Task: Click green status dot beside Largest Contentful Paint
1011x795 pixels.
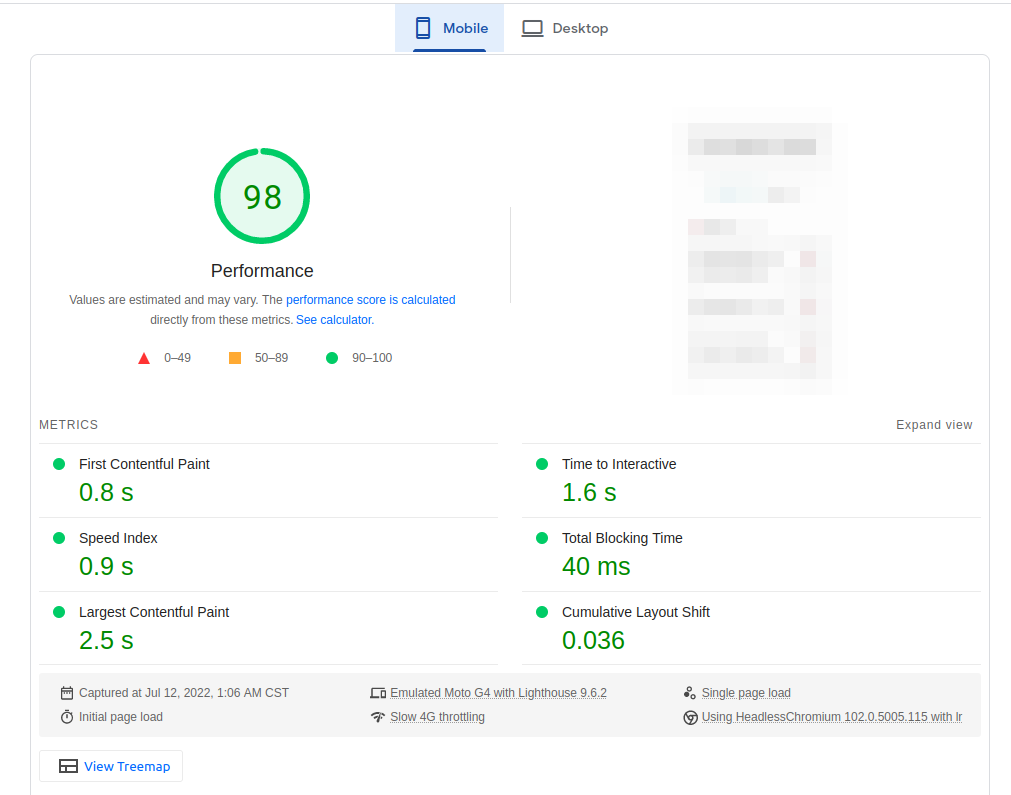Action: point(59,612)
